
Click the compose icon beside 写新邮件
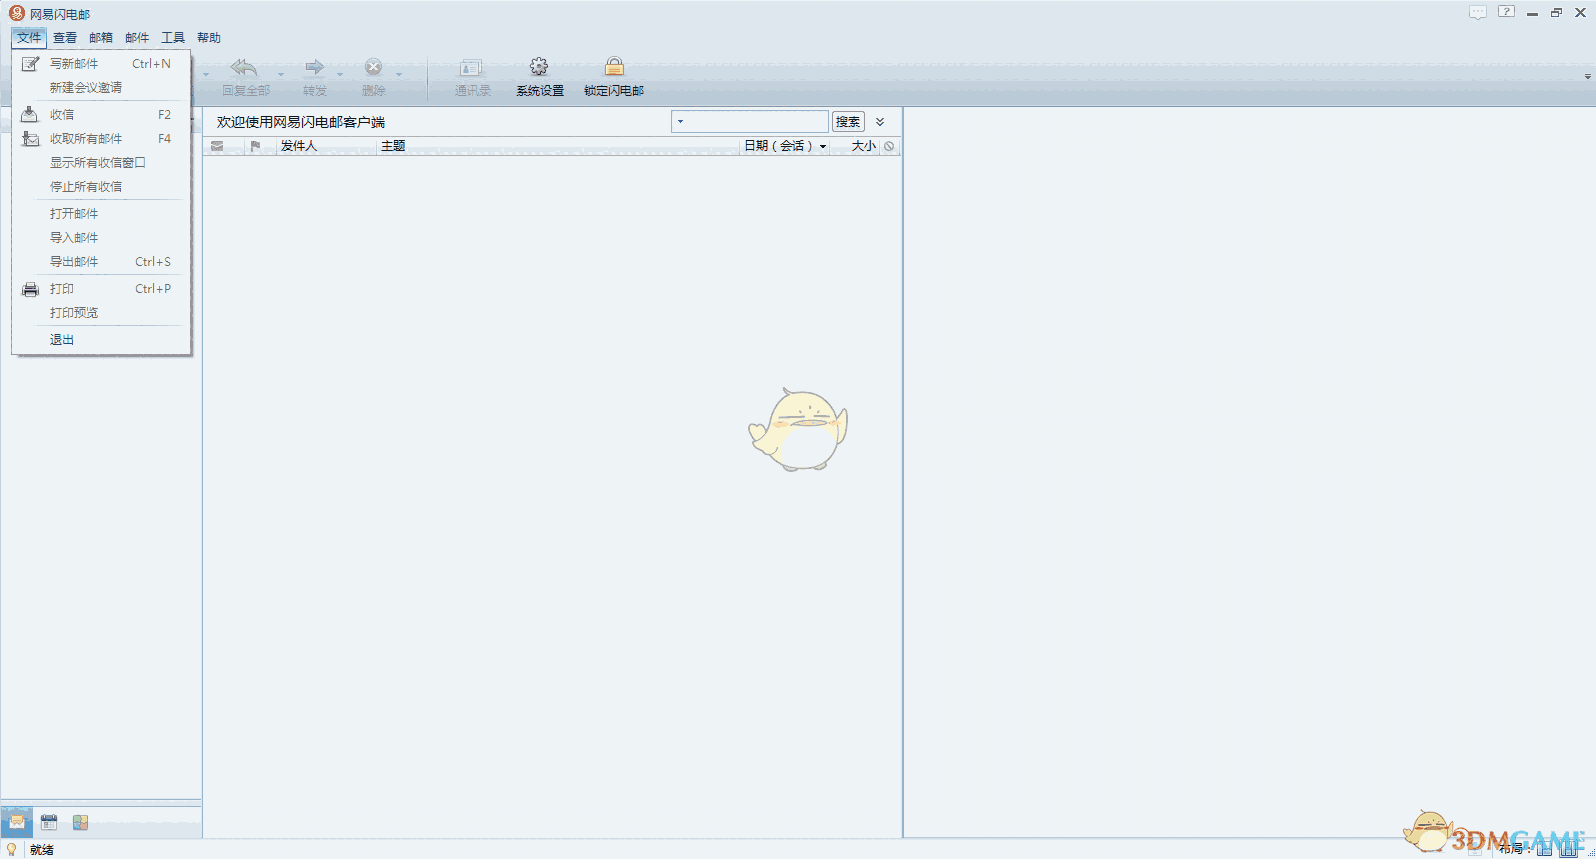tap(30, 63)
